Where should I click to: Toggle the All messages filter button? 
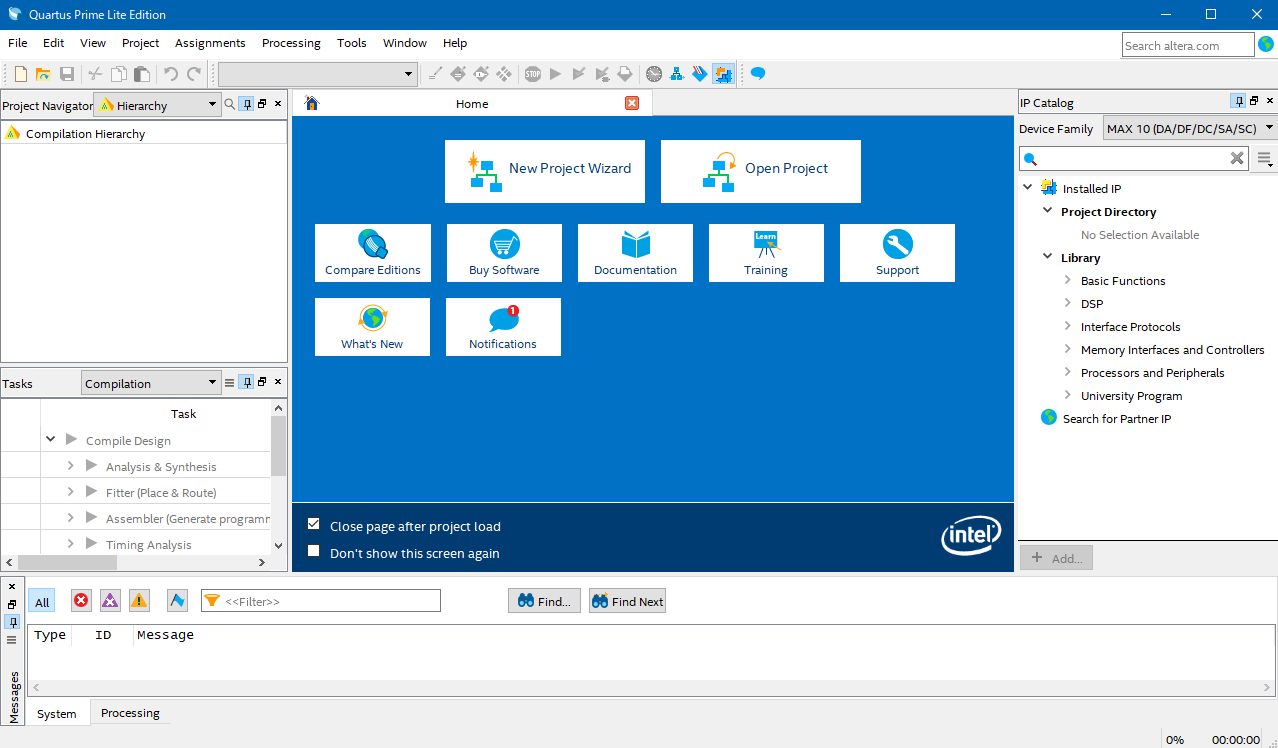click(x=42, y=601)
